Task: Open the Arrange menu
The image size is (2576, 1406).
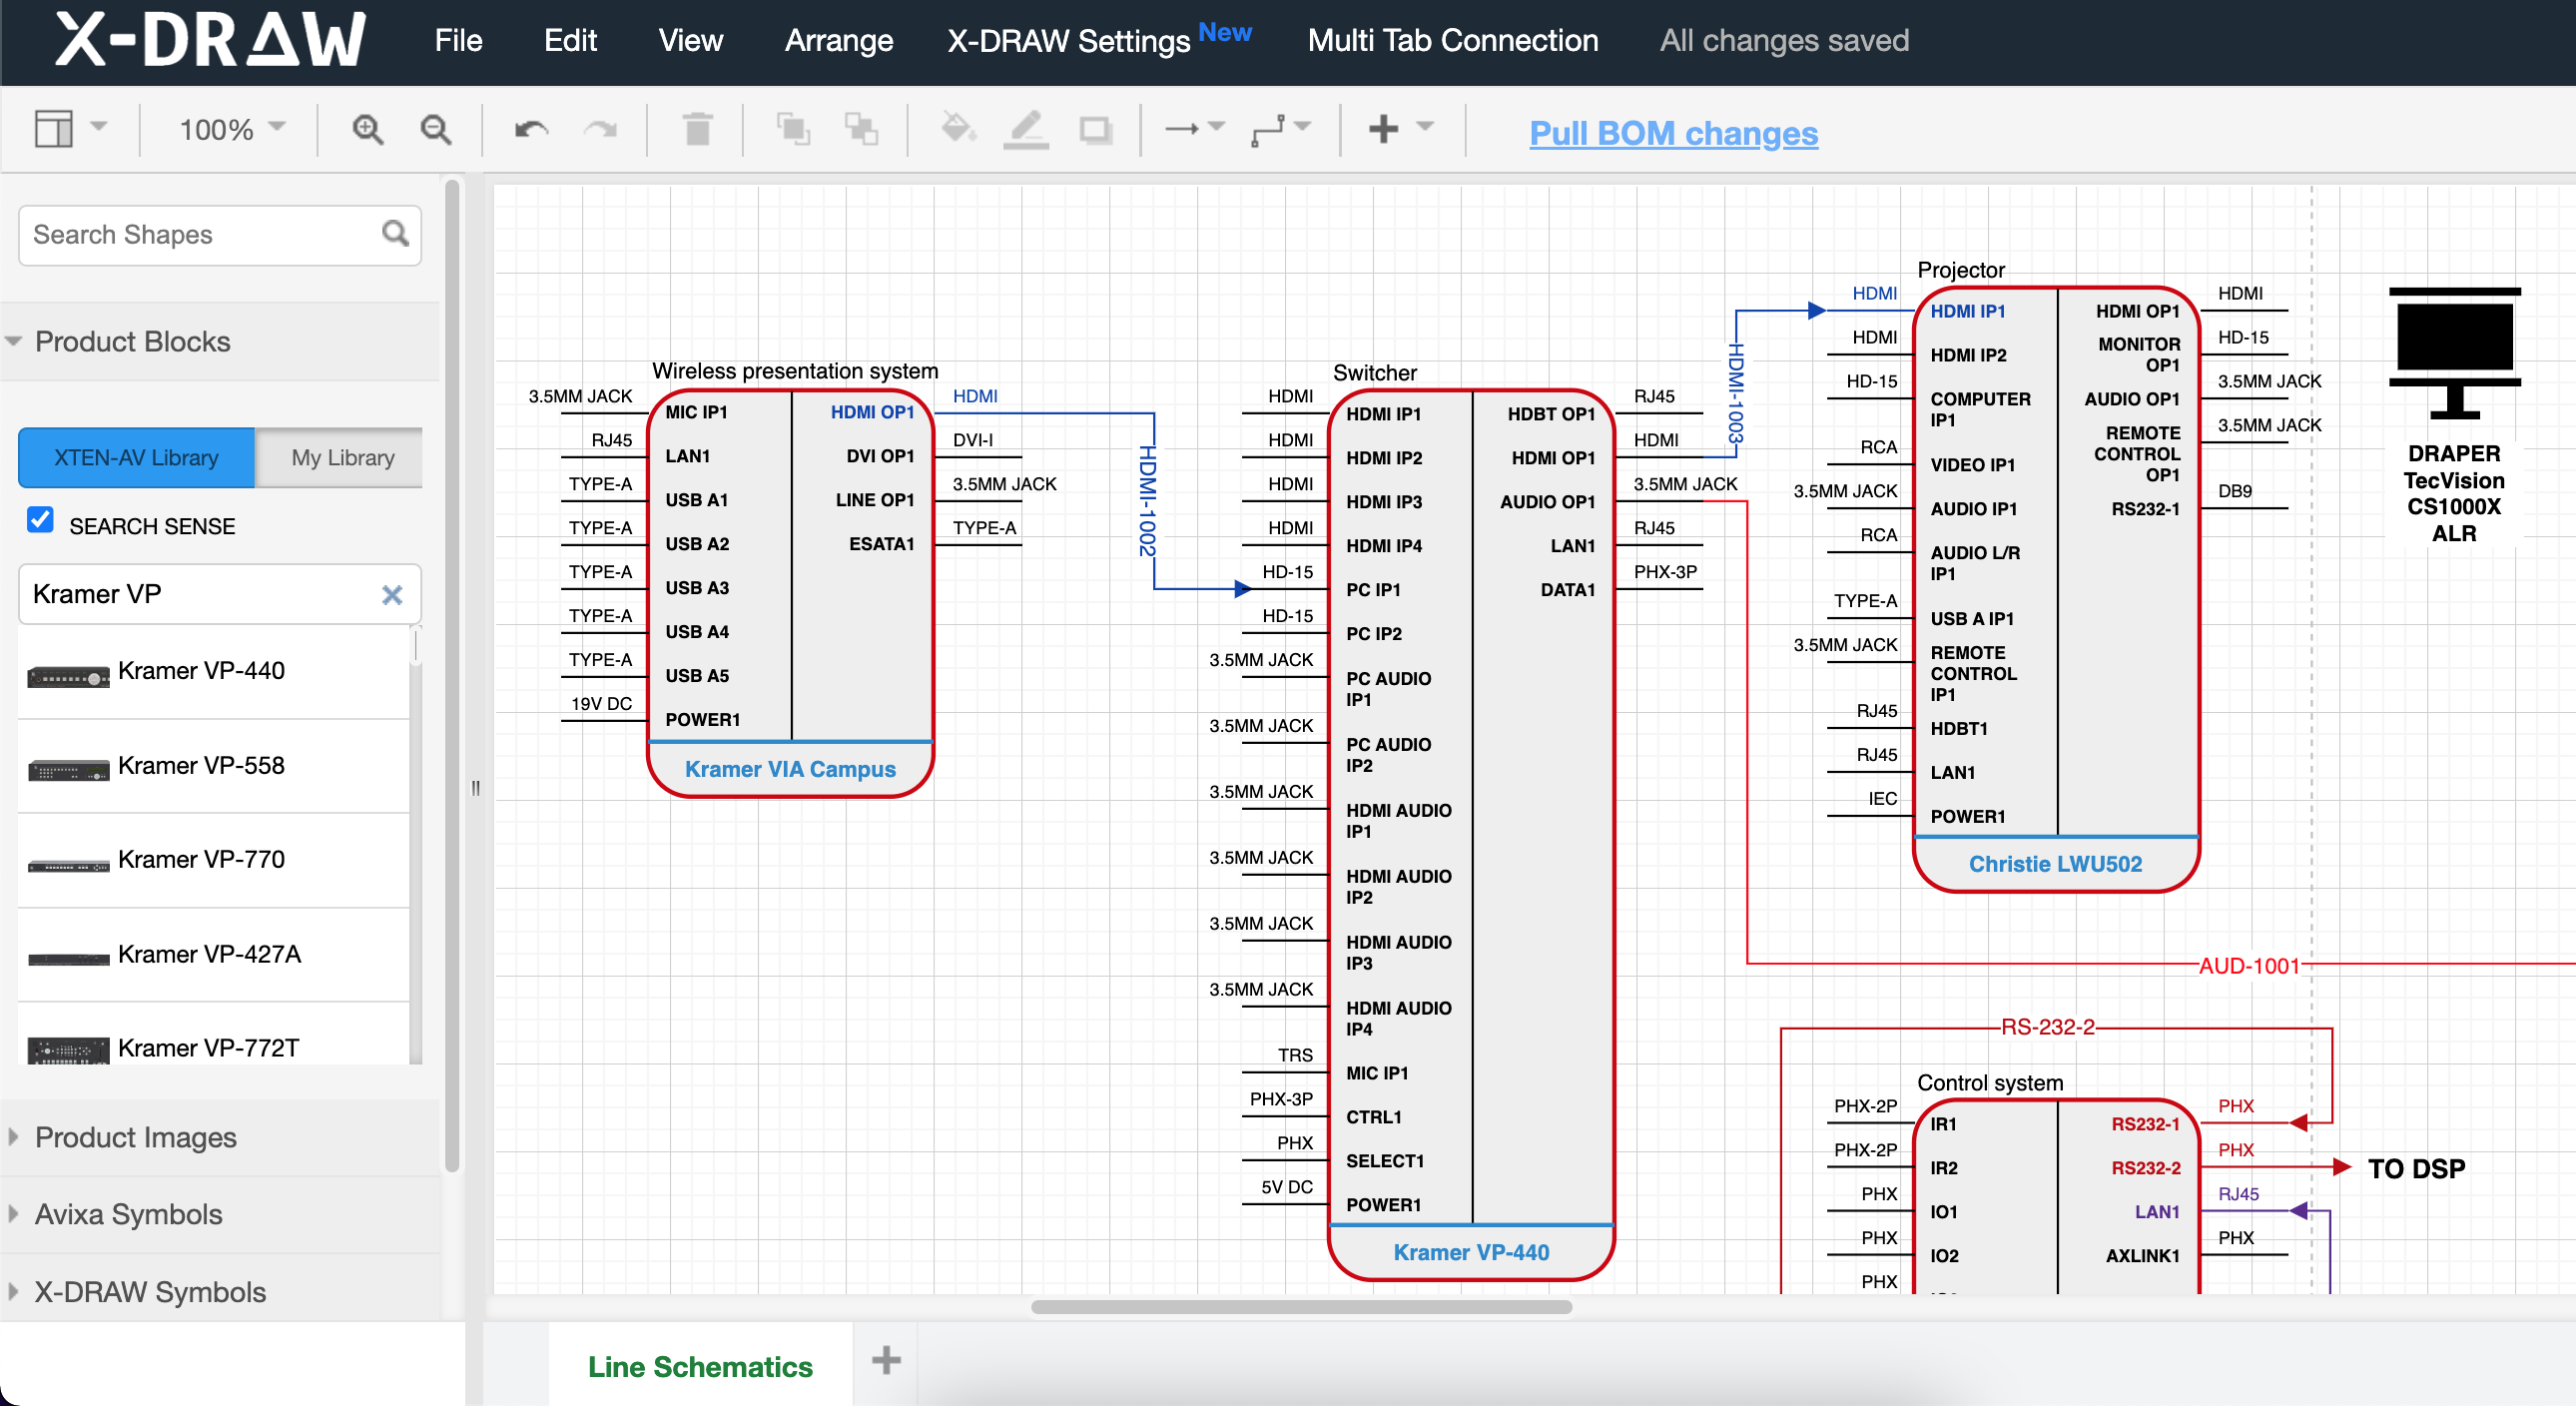Action: [x=838, y=41]
